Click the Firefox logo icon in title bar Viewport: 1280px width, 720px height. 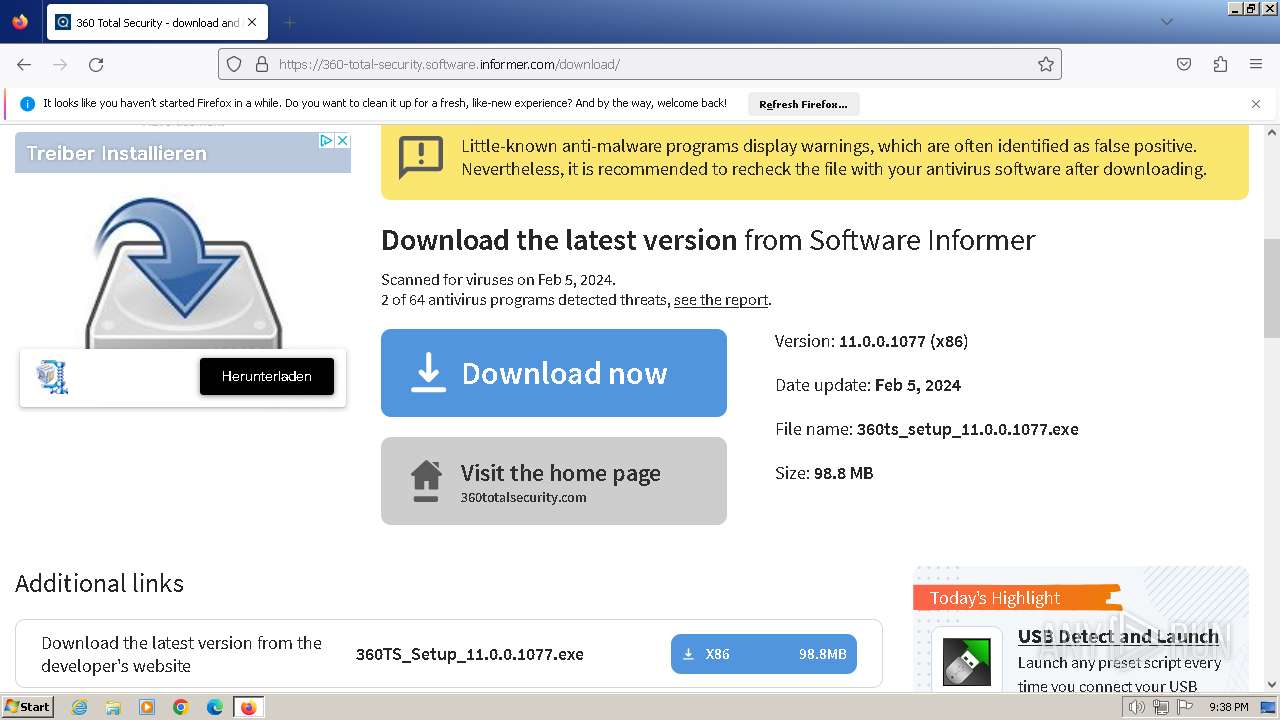coord(20,21)
